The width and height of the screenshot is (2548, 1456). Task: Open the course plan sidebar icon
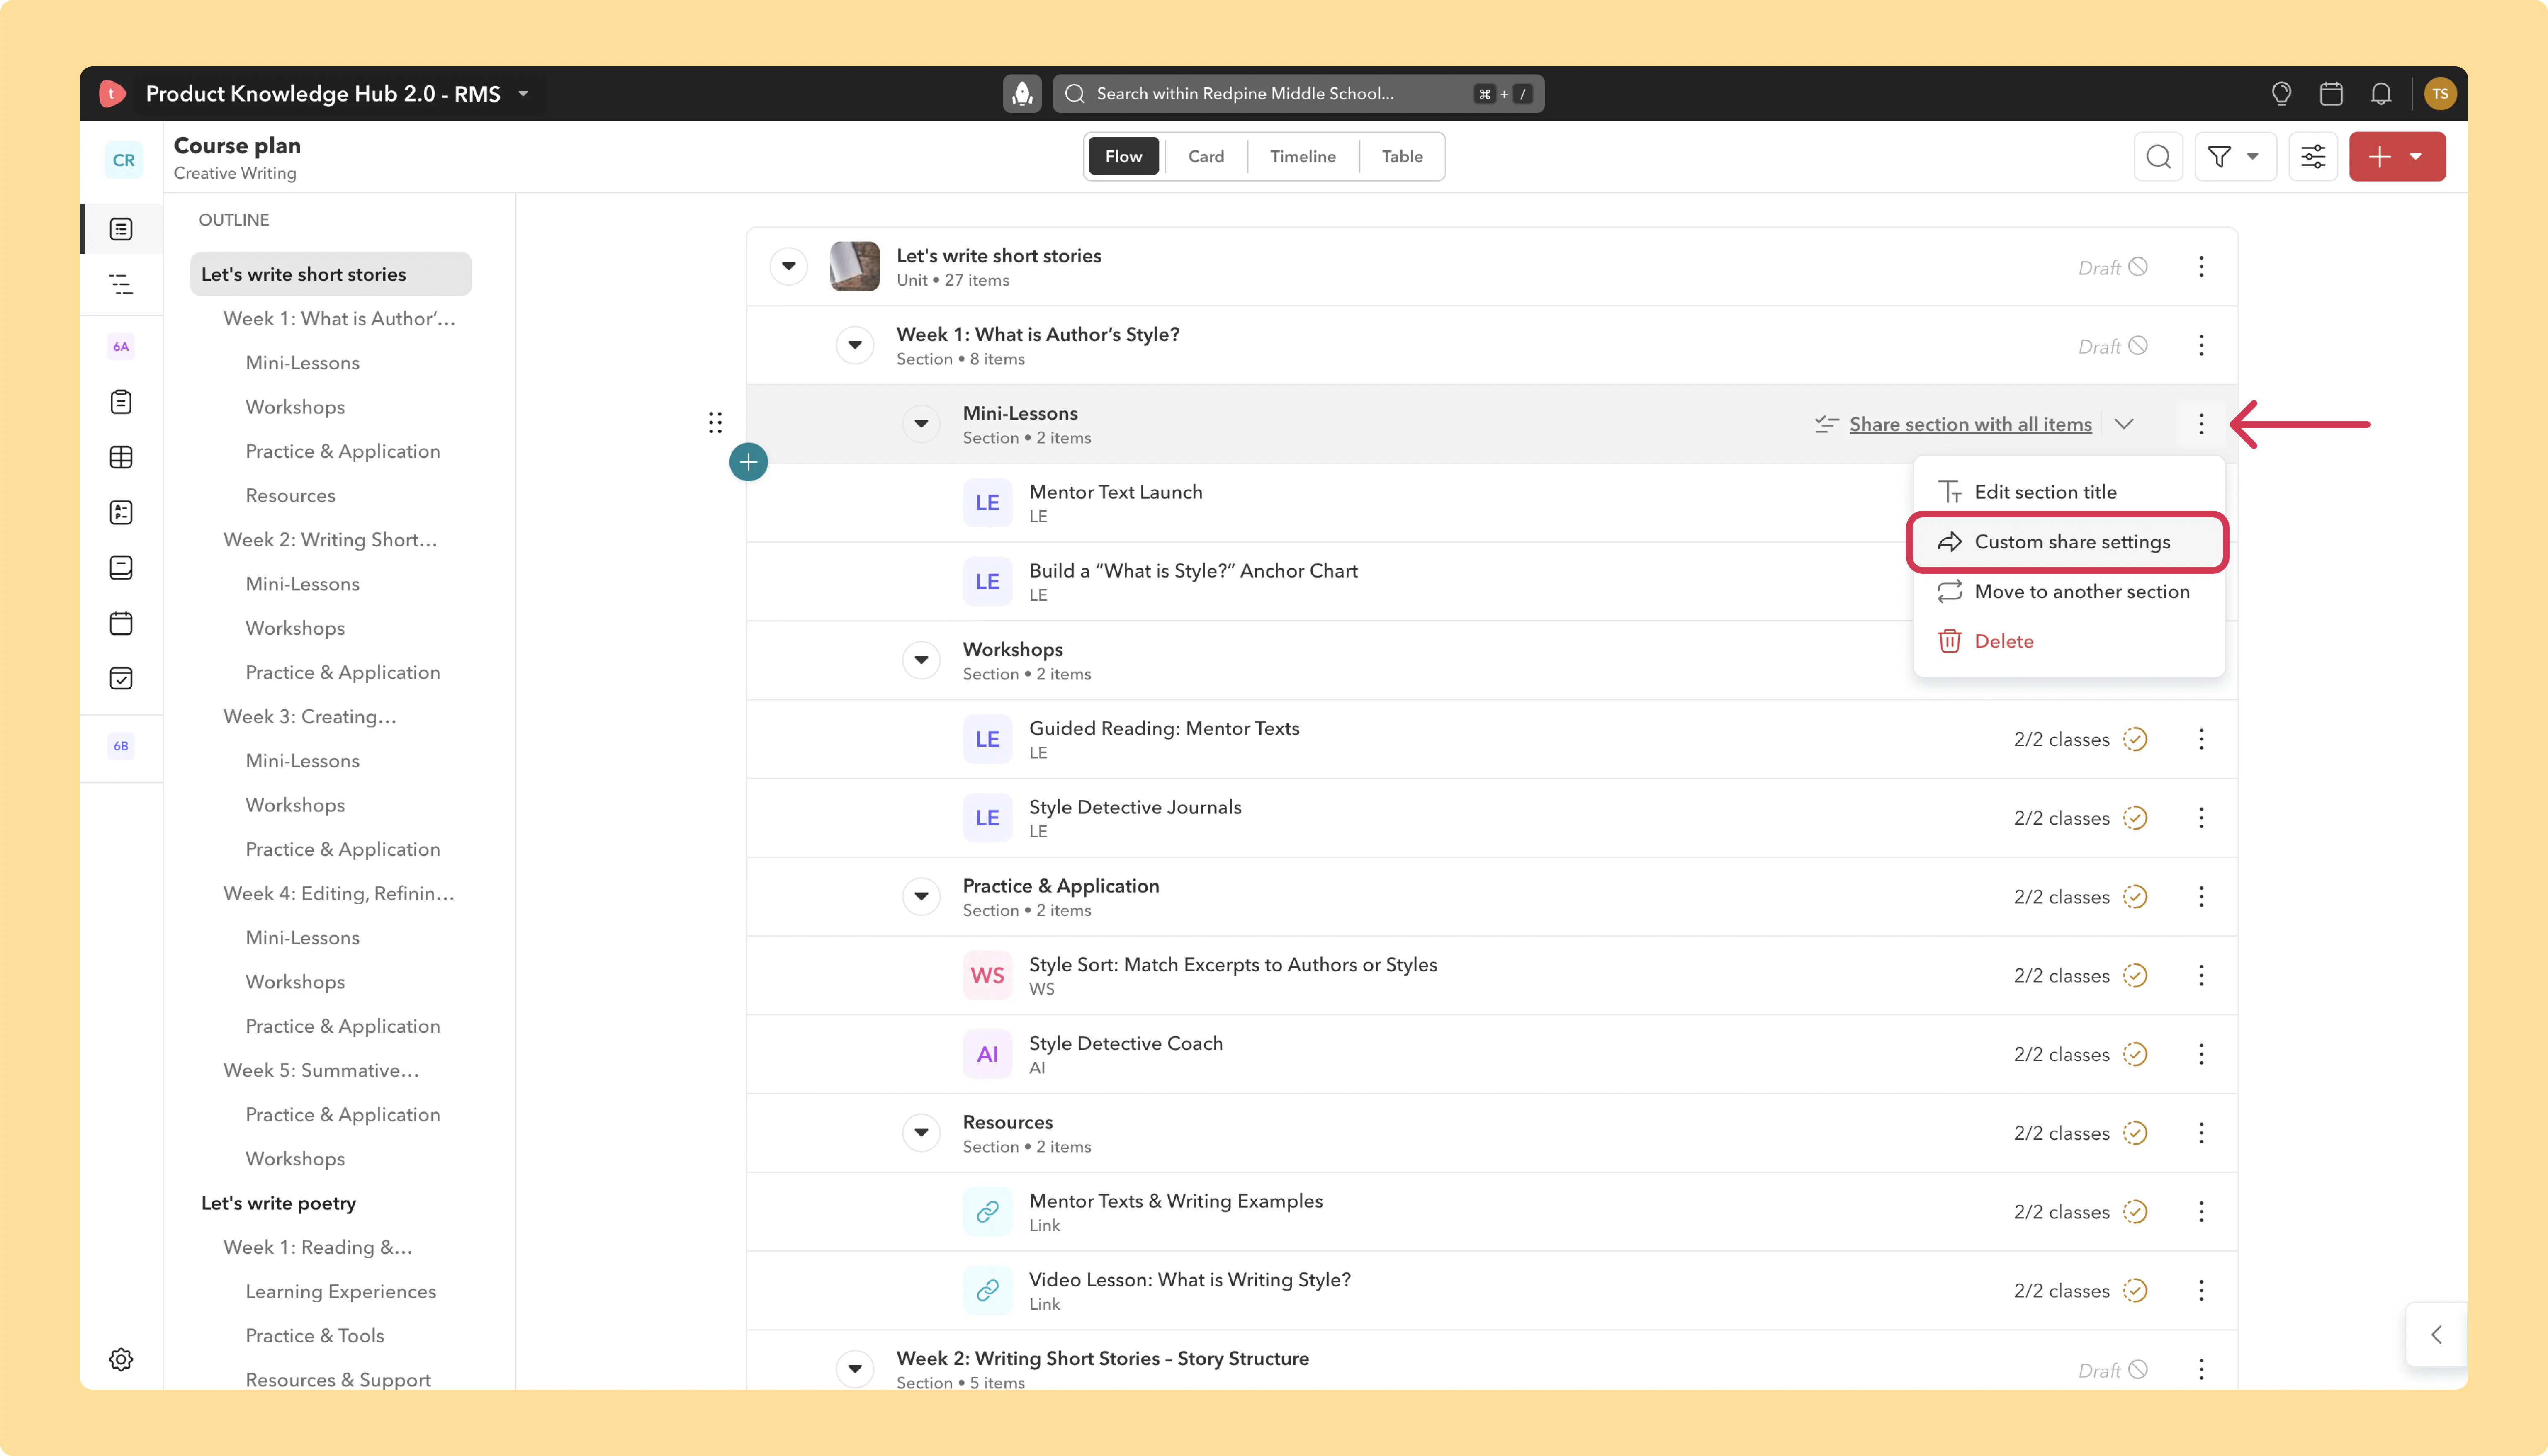(121, 229)
